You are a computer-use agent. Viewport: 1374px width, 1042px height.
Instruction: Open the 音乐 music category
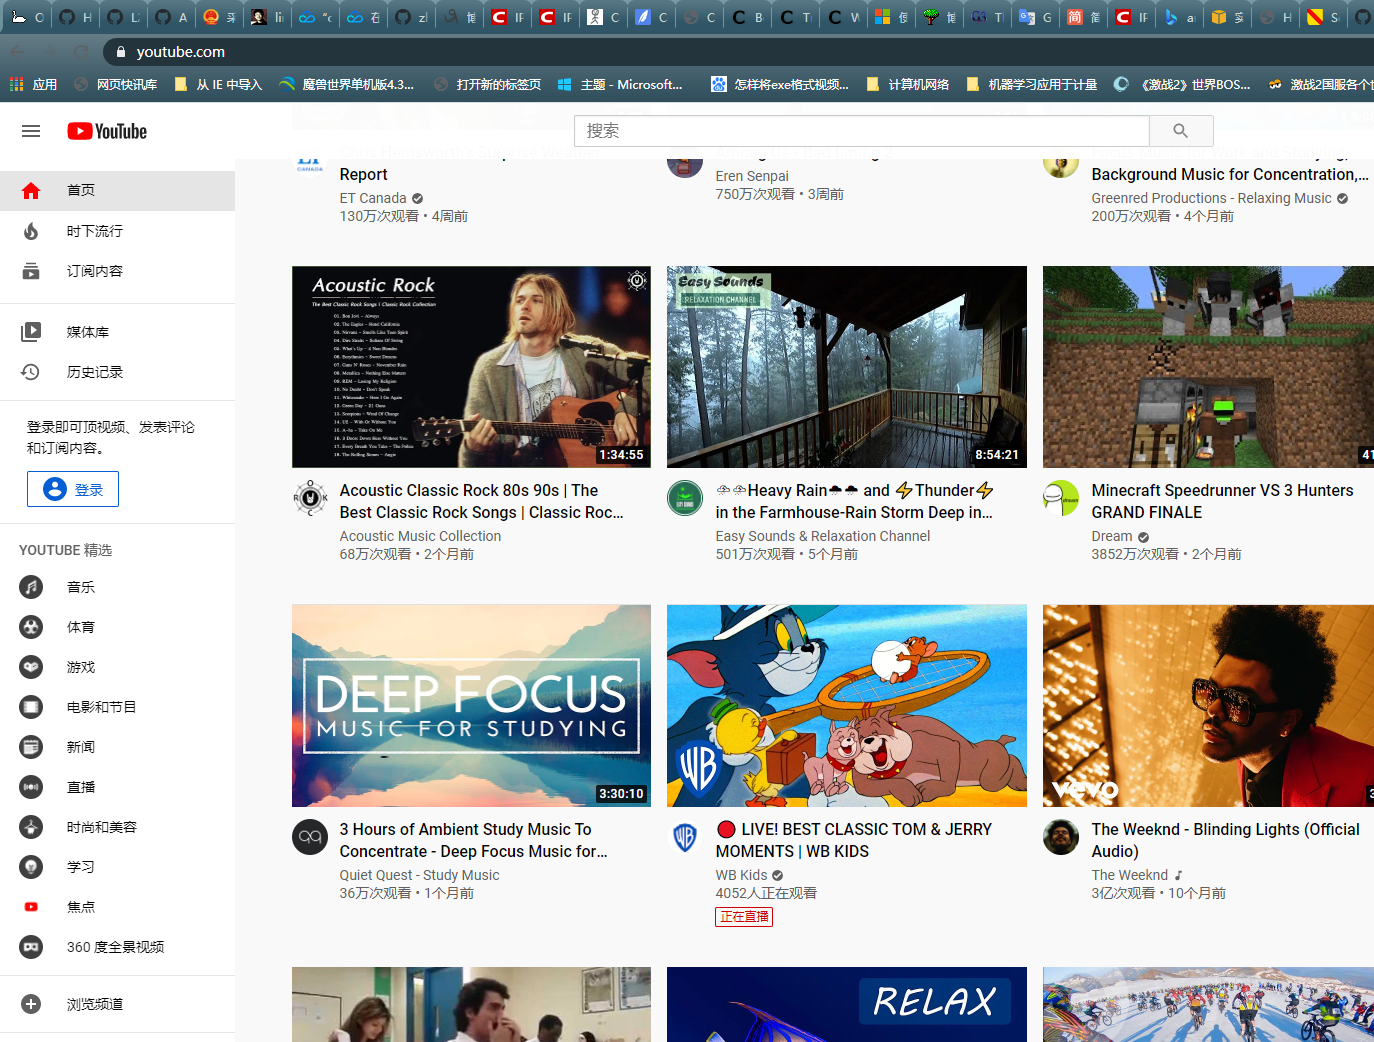[x=117, y=587]
